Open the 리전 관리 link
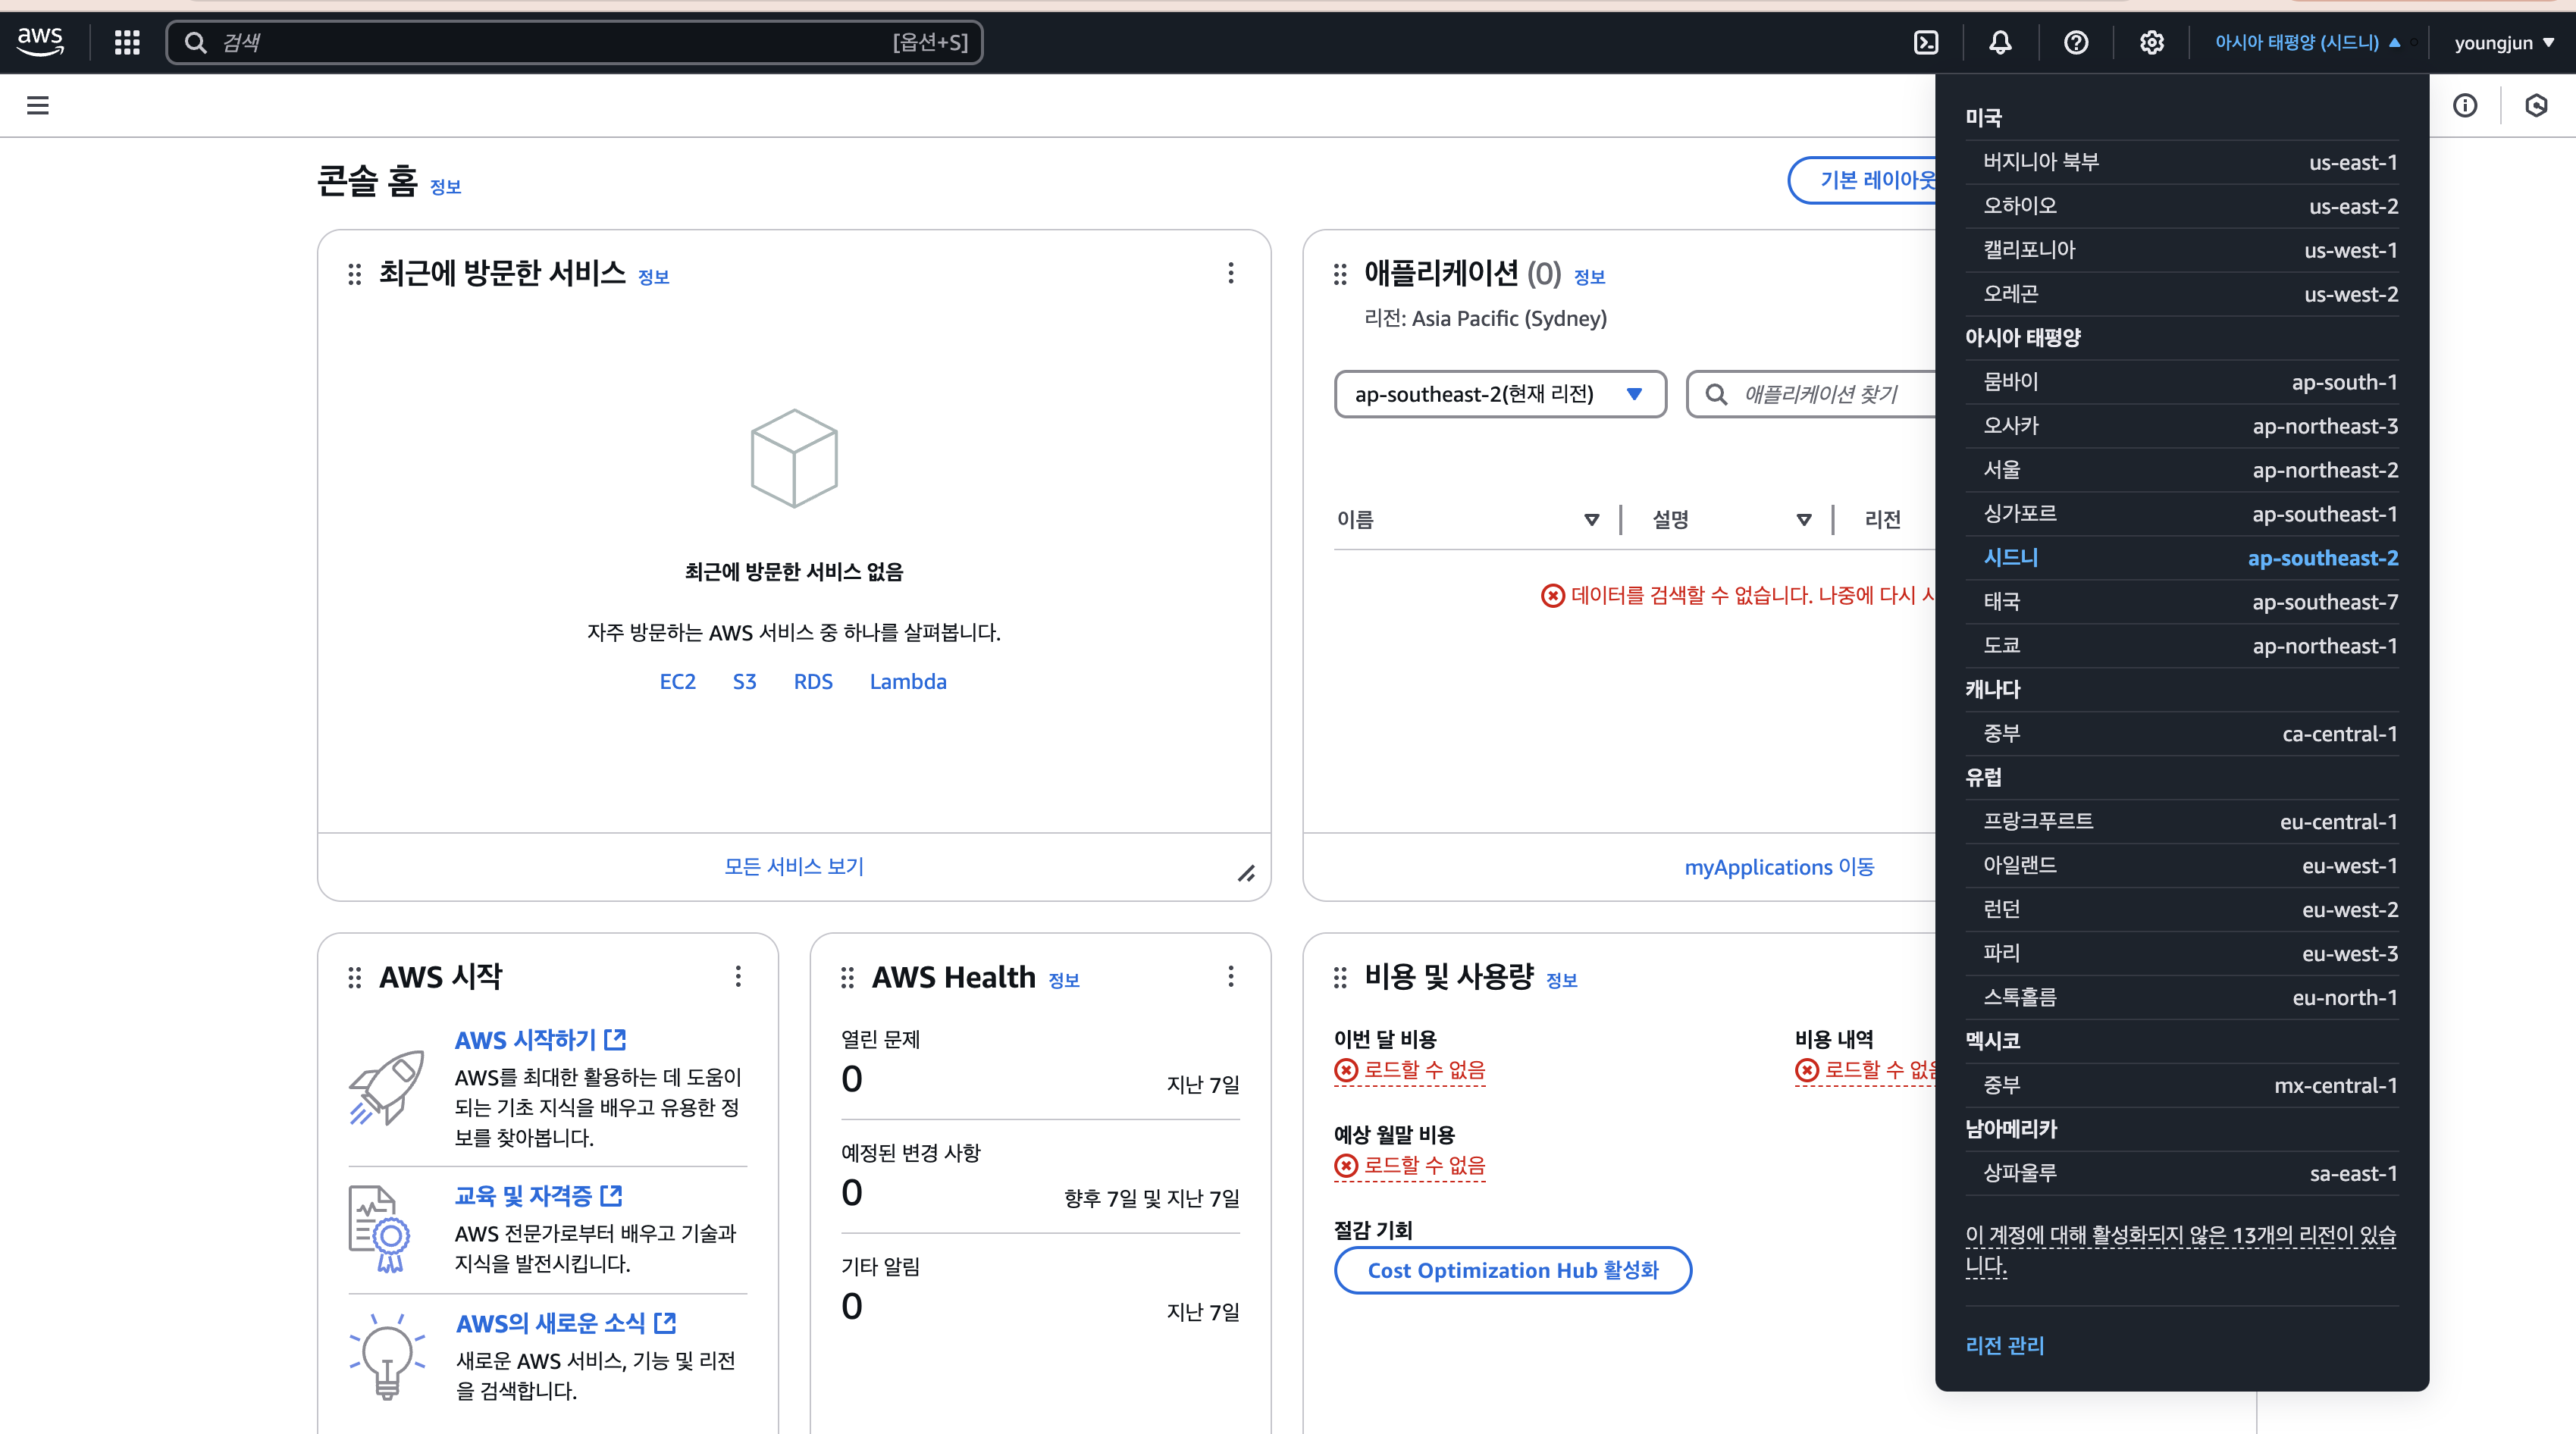Viewport: 2576px width, 1434px height. point(2004,1345)
